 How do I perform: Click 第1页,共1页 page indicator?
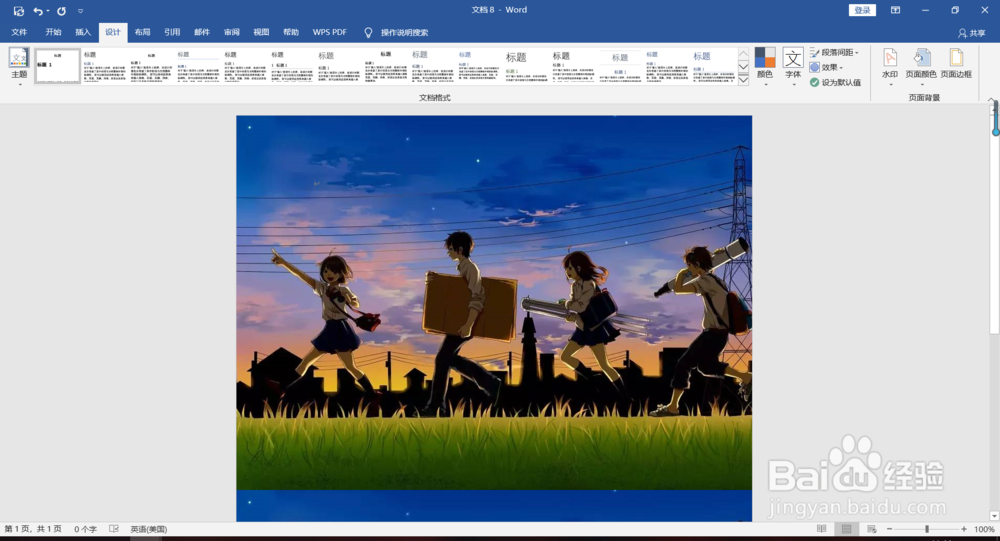click(x=33, y=529)
